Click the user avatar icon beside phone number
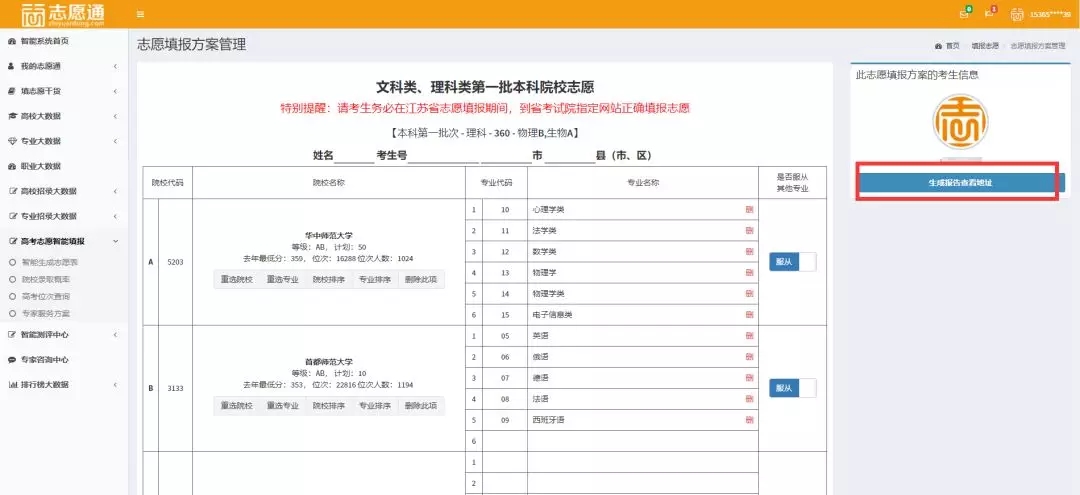 tap(1018, 14)
